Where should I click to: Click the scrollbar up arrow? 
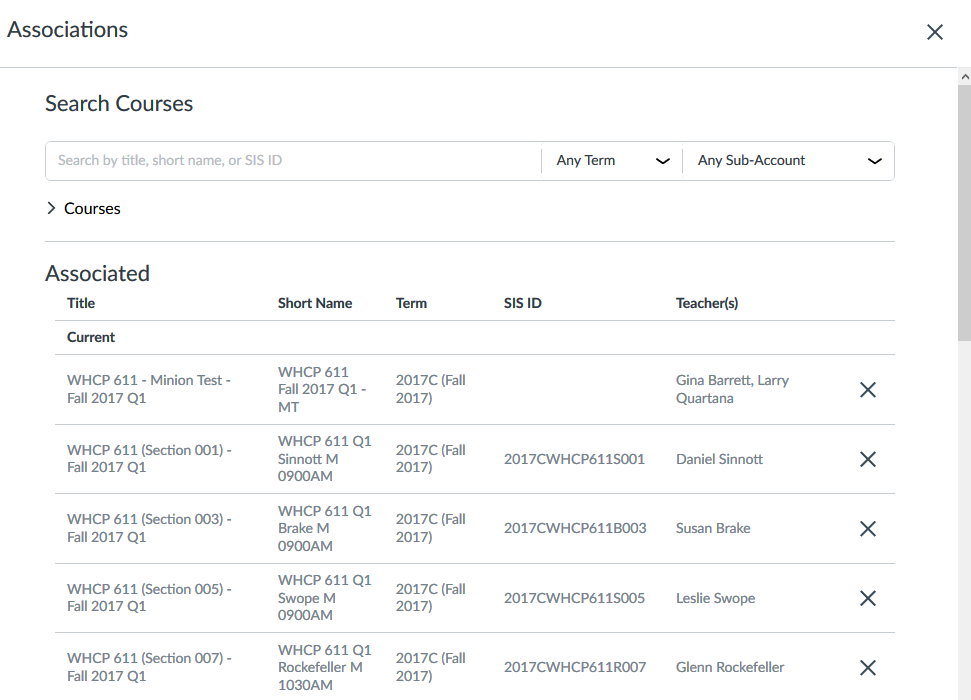963,74
